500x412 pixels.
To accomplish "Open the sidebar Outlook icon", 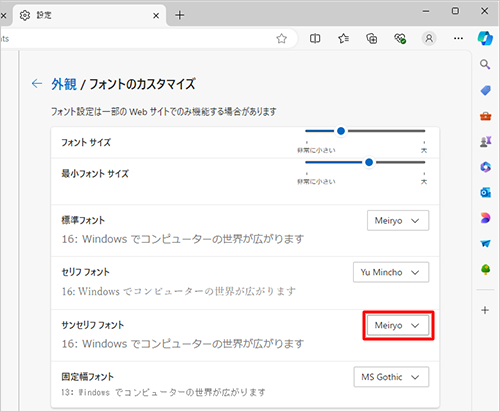I will tap(486, 192).
